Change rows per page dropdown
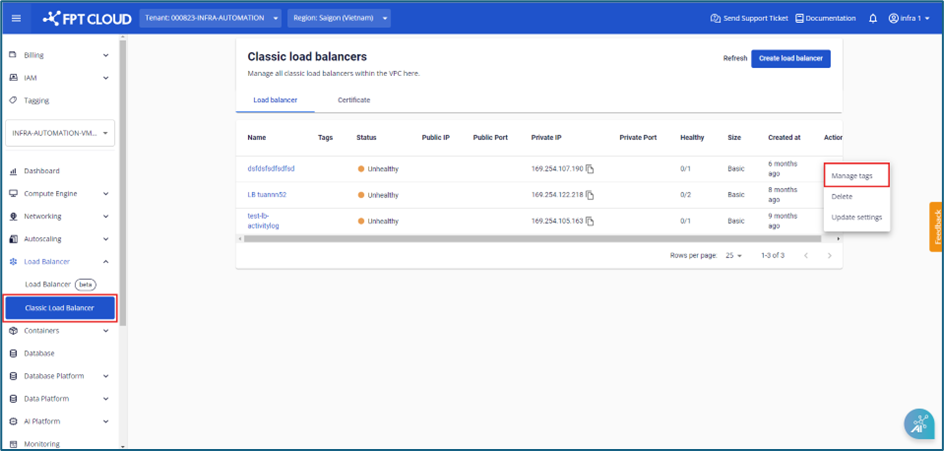The width and height of the screenshot is (944, 451). point(734,256)
